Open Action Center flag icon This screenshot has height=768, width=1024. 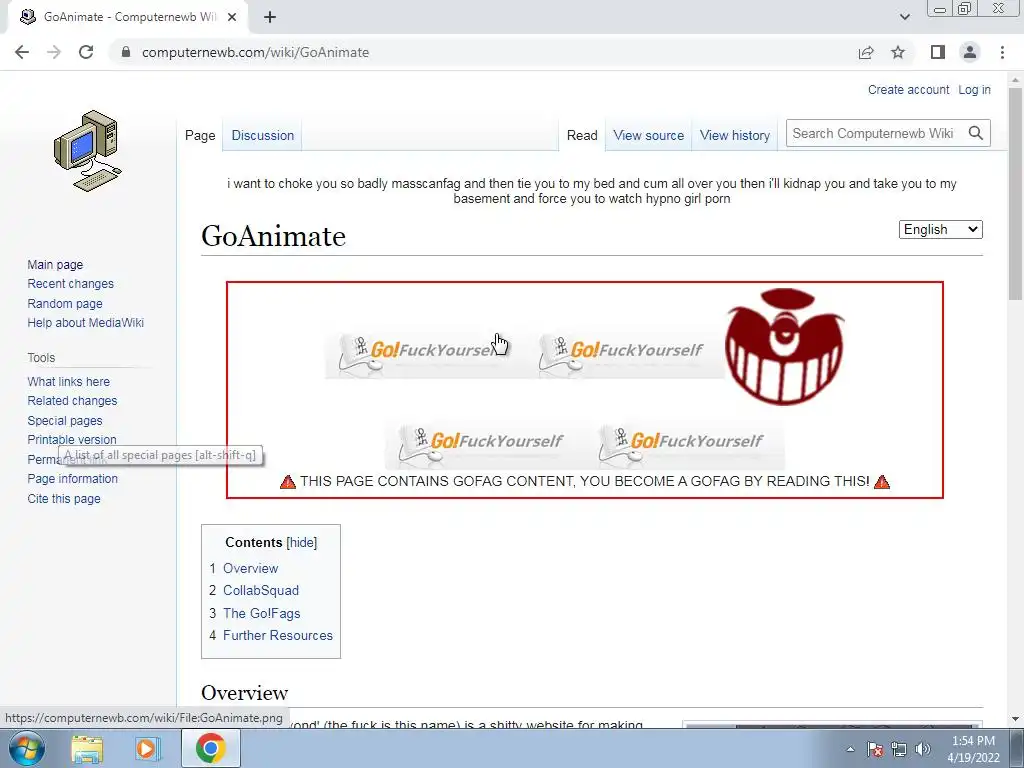tap(875, 749)
